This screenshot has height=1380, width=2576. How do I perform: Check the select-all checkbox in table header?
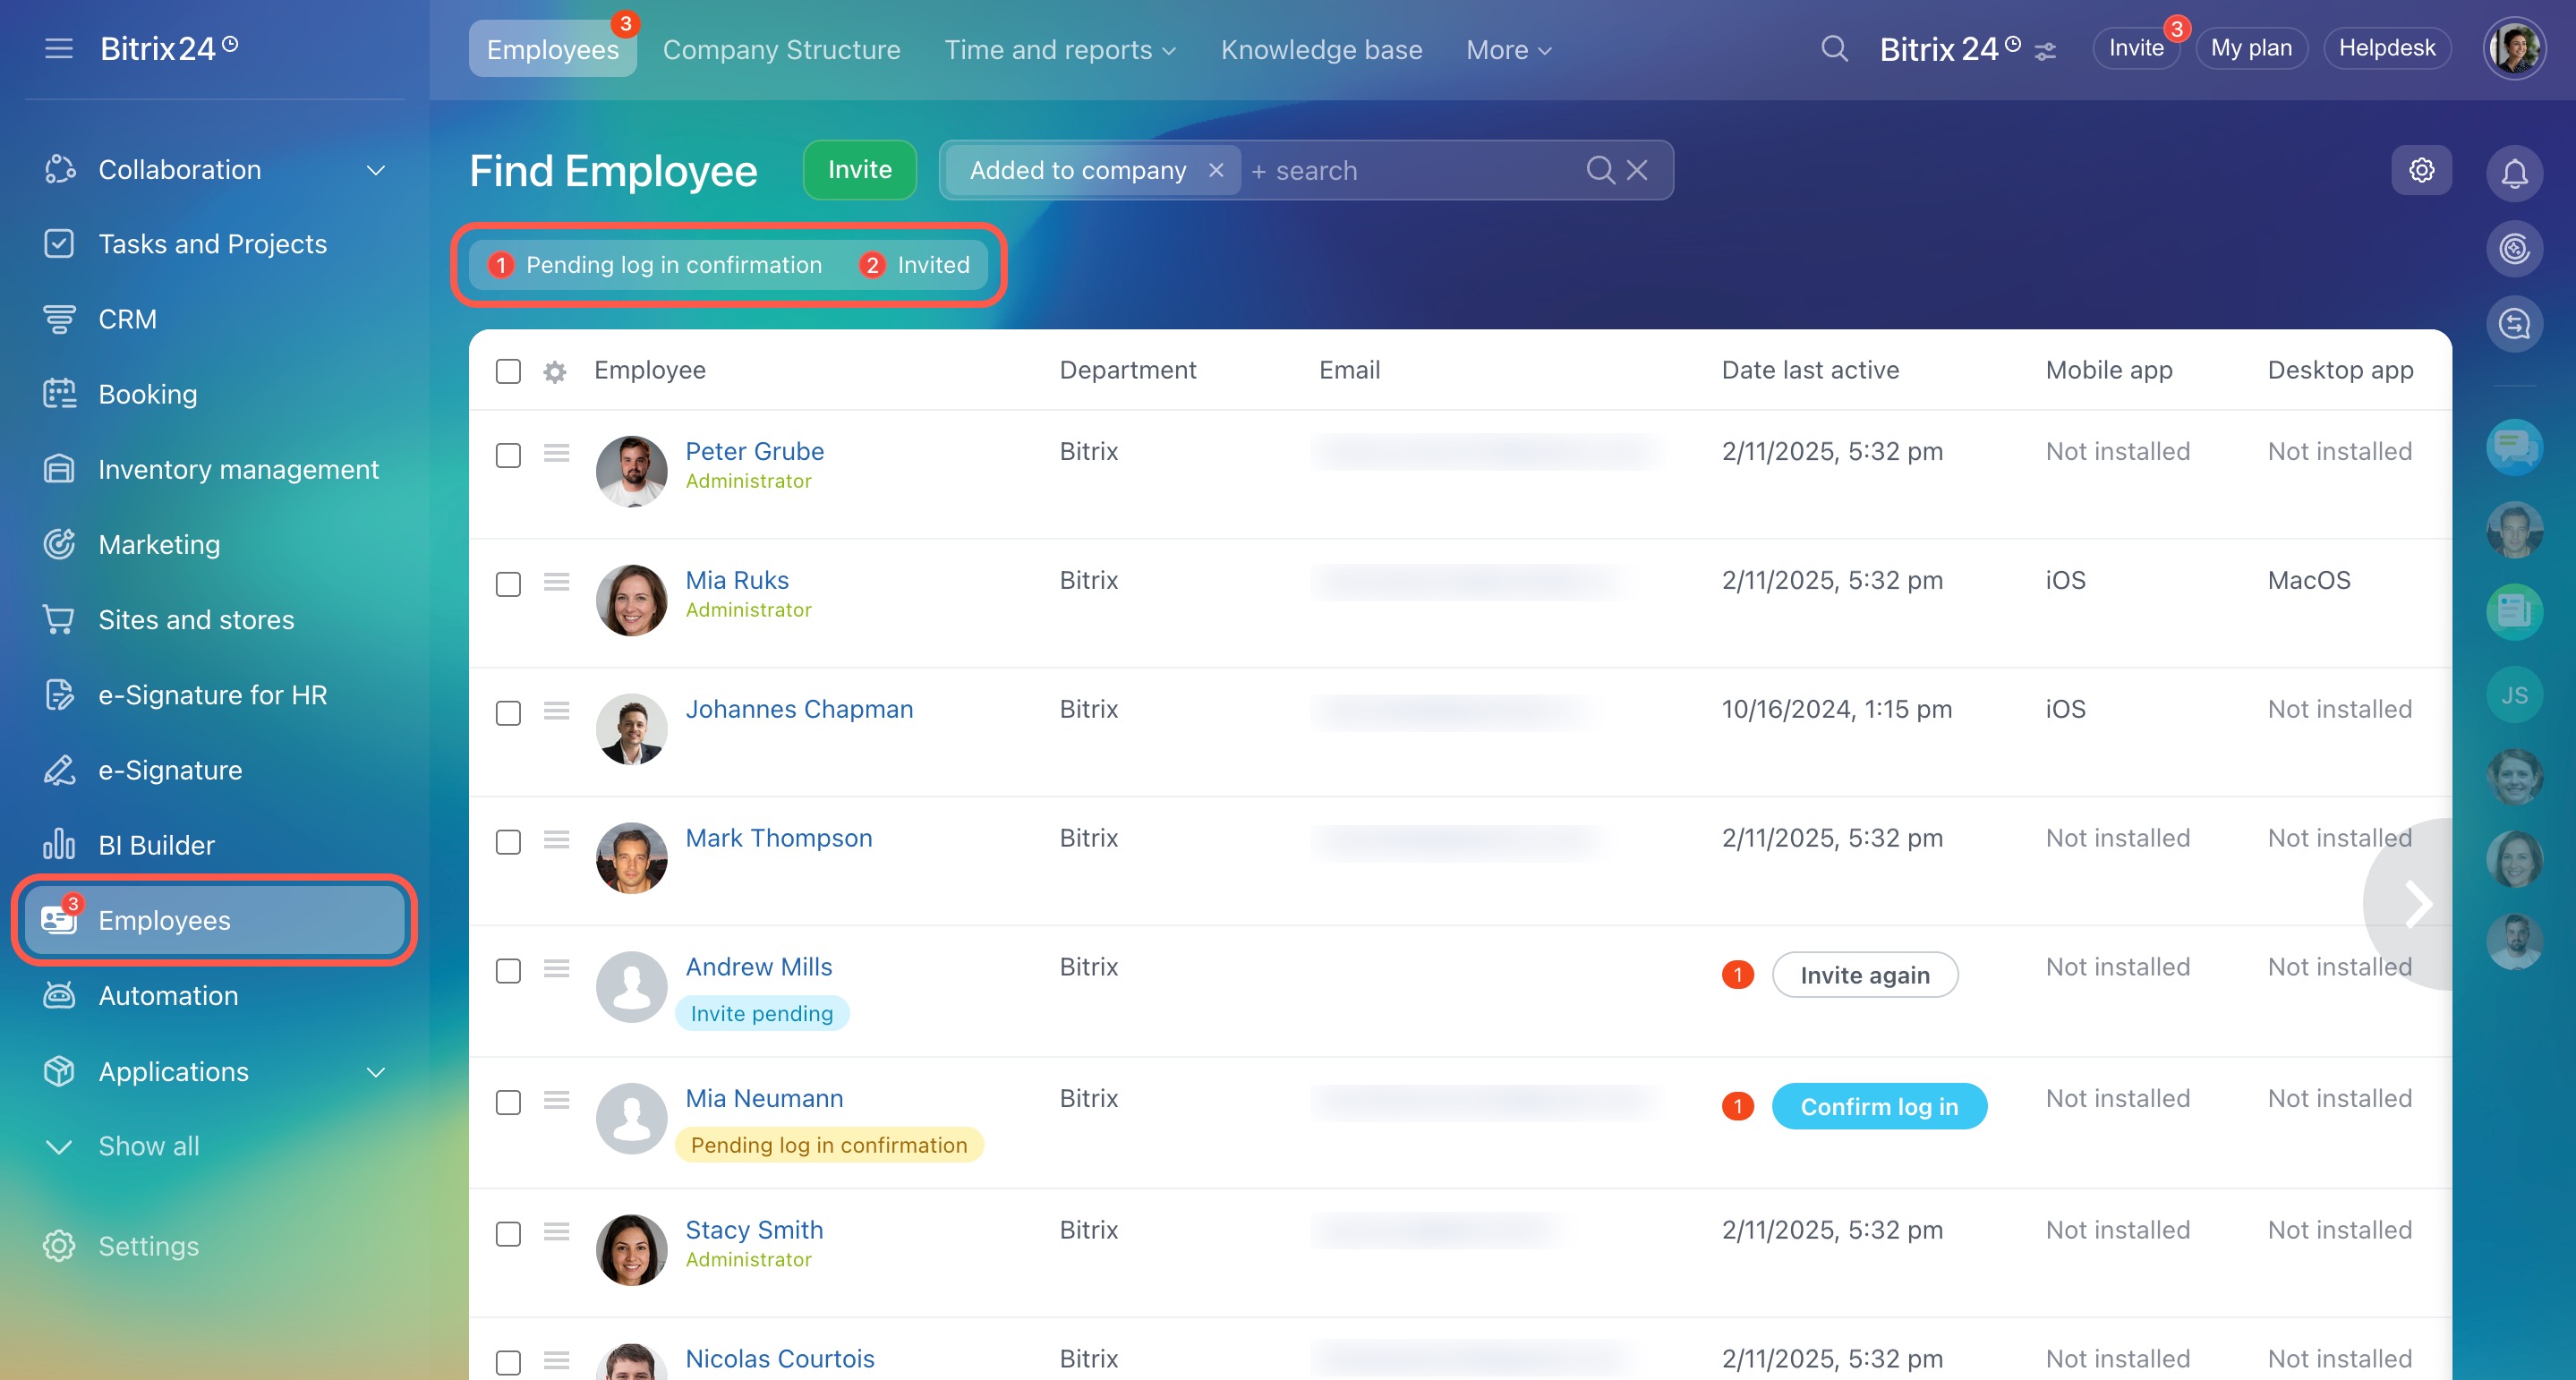508,372
